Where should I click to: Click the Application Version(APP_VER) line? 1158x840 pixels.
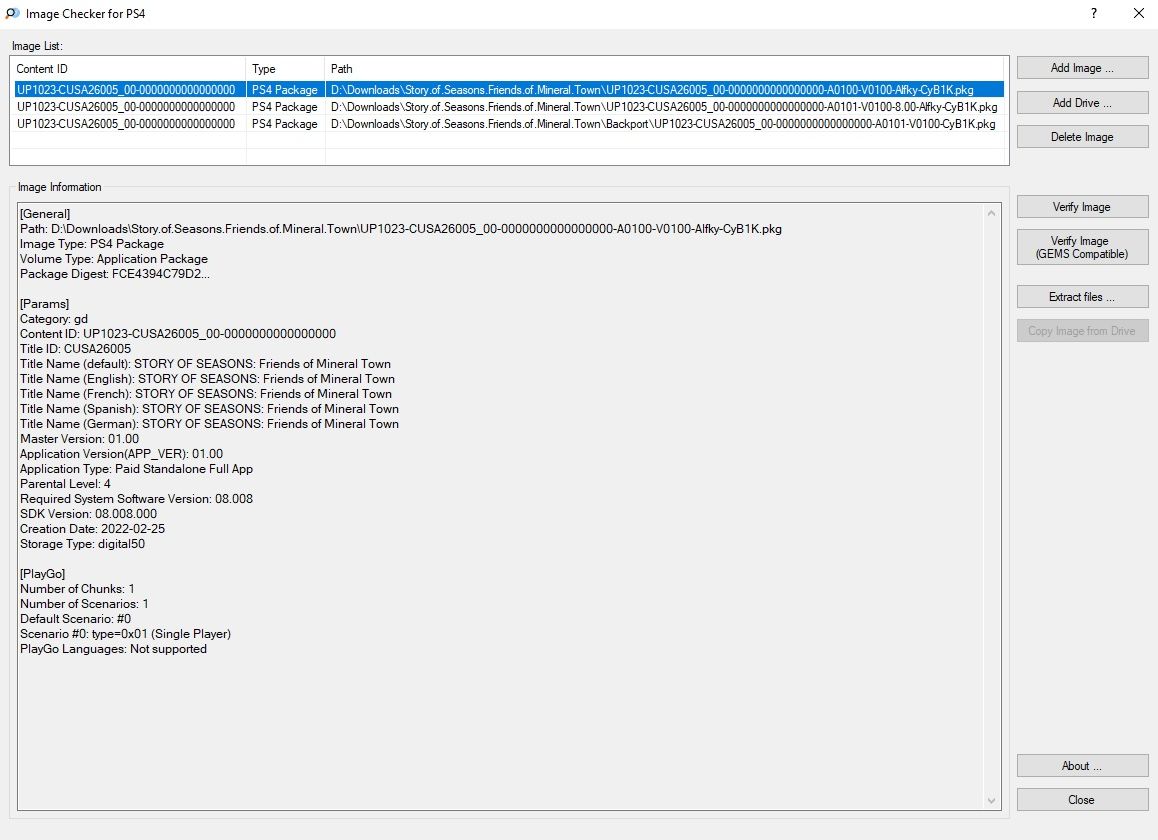click(x=122, y=454)
